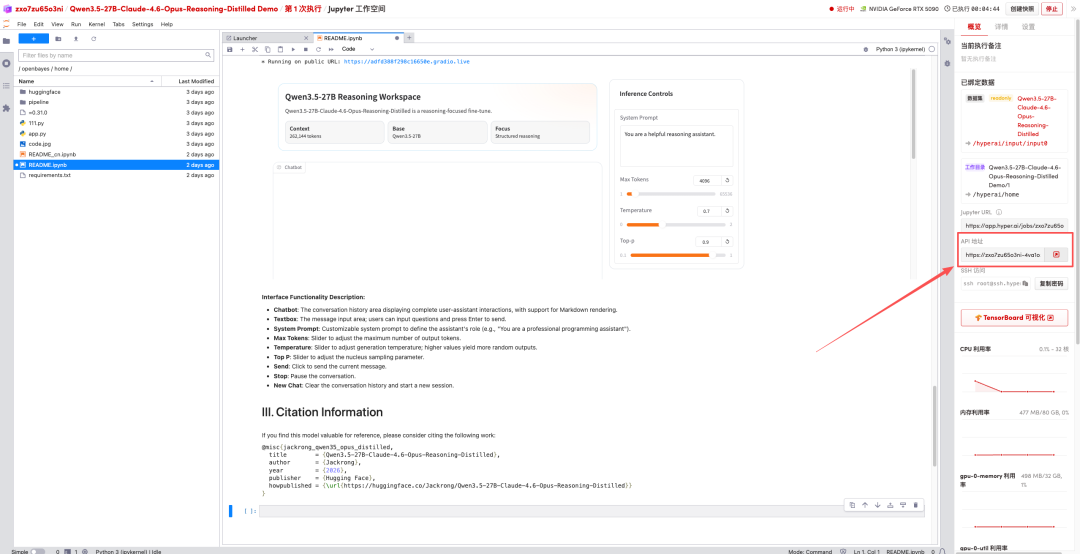Image resolution: width=1080 pixels, height=554 pixels.
Task: Run the selected cell with play icon
Action: tap(293, 49)
